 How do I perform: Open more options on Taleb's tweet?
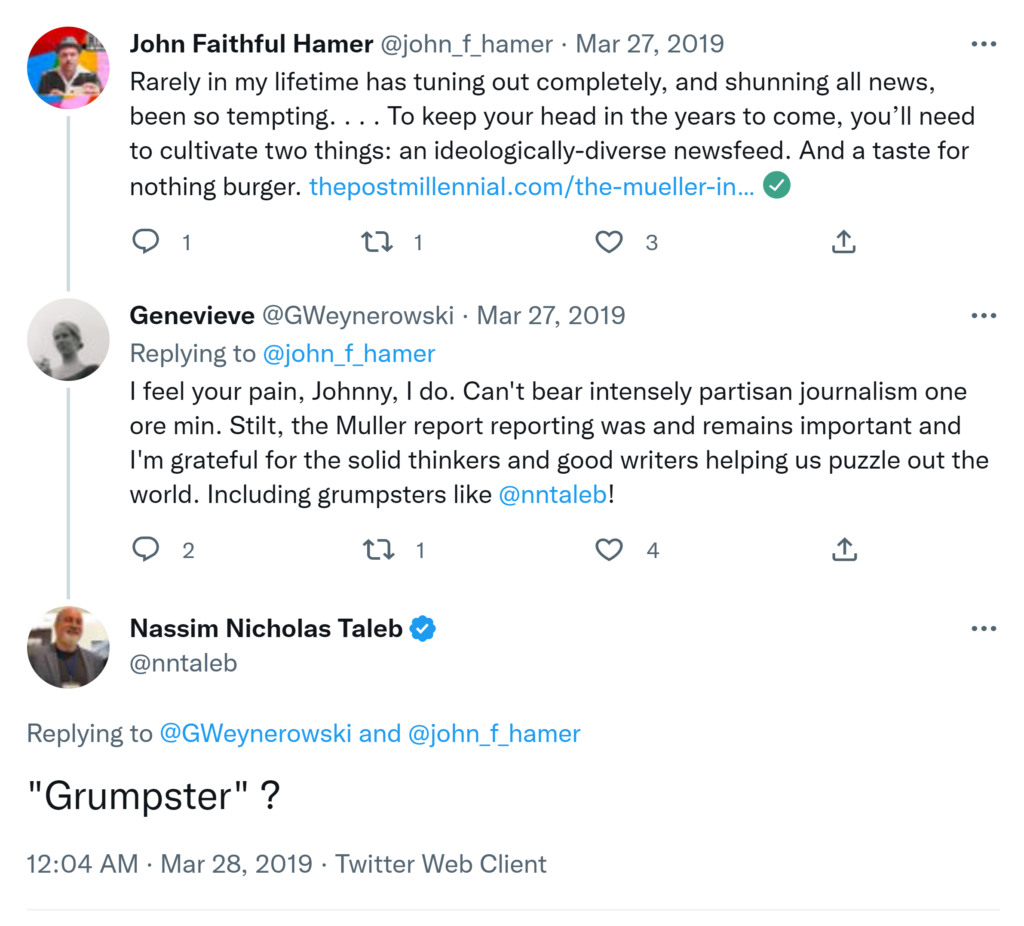[x=984, y=629]
